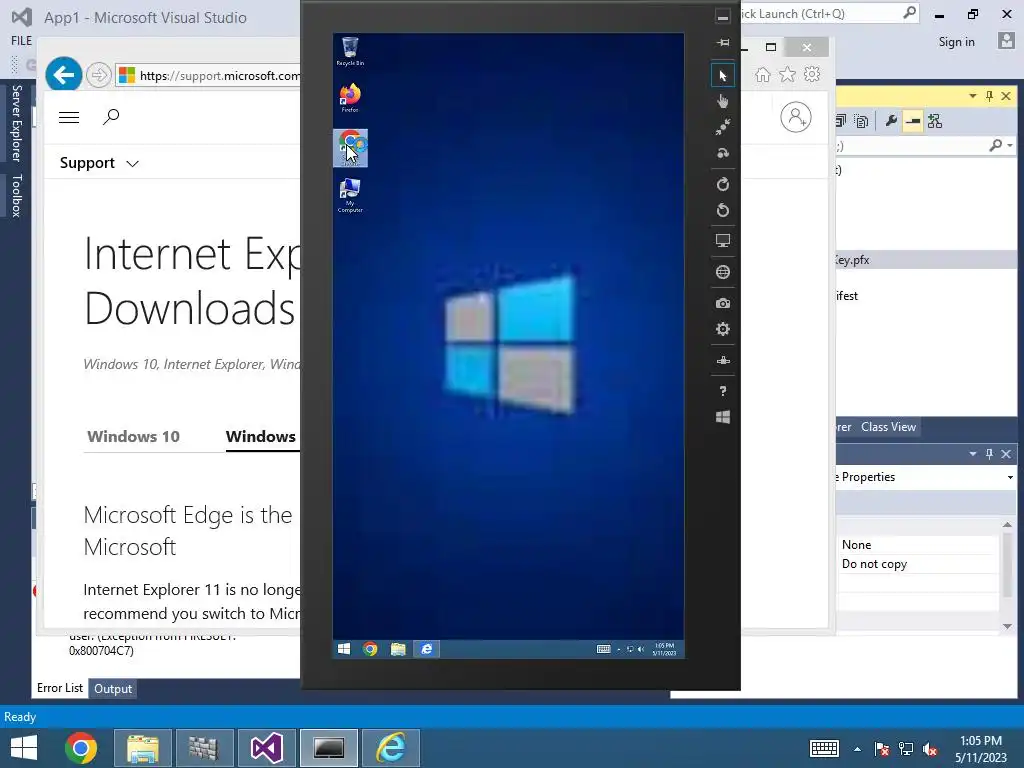
Task: Open the Internet Explorer Home icon
Action: (x=762, y=74)
